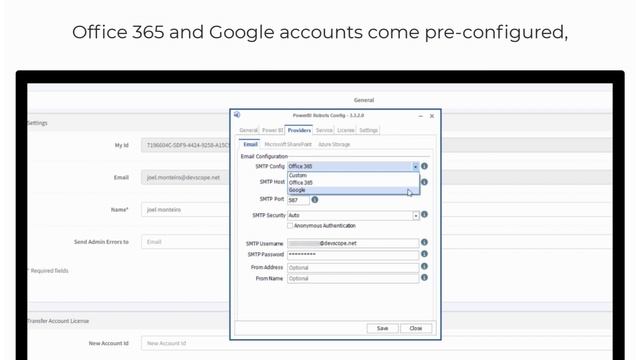Minimize the PowerBI Robots Config dialog
This screenshot has height=360, width=640.
pyautogui.click(x=420, y=116)
